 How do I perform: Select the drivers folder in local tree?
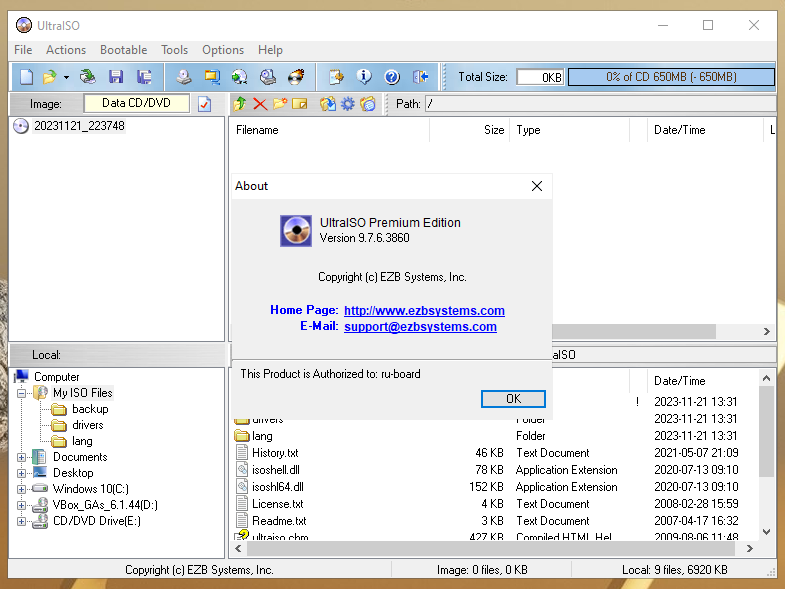pos(88,425)
